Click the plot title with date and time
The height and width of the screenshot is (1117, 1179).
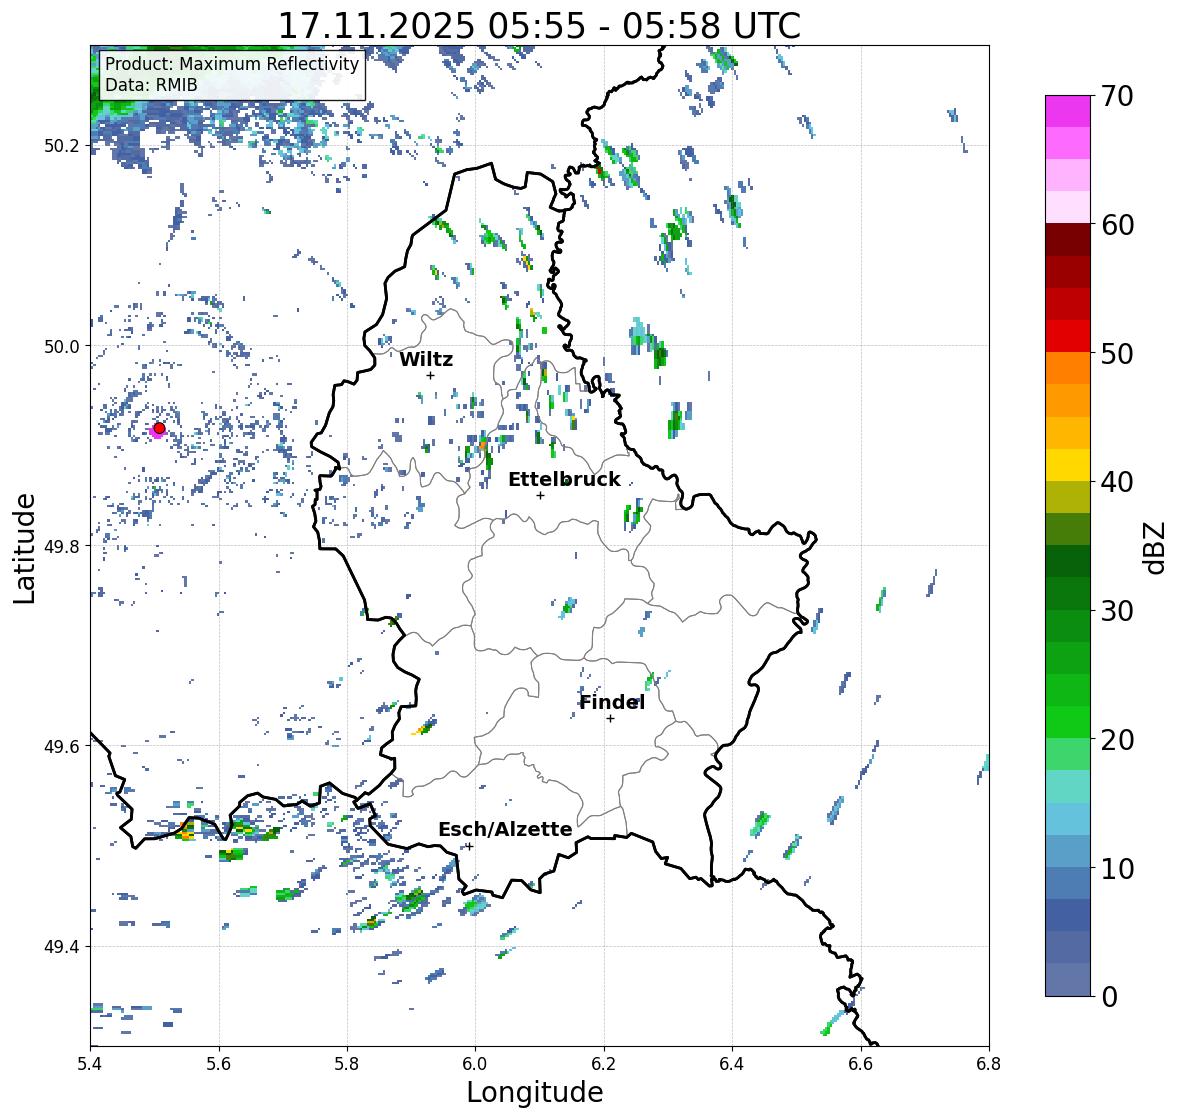(x=539, y=26)
